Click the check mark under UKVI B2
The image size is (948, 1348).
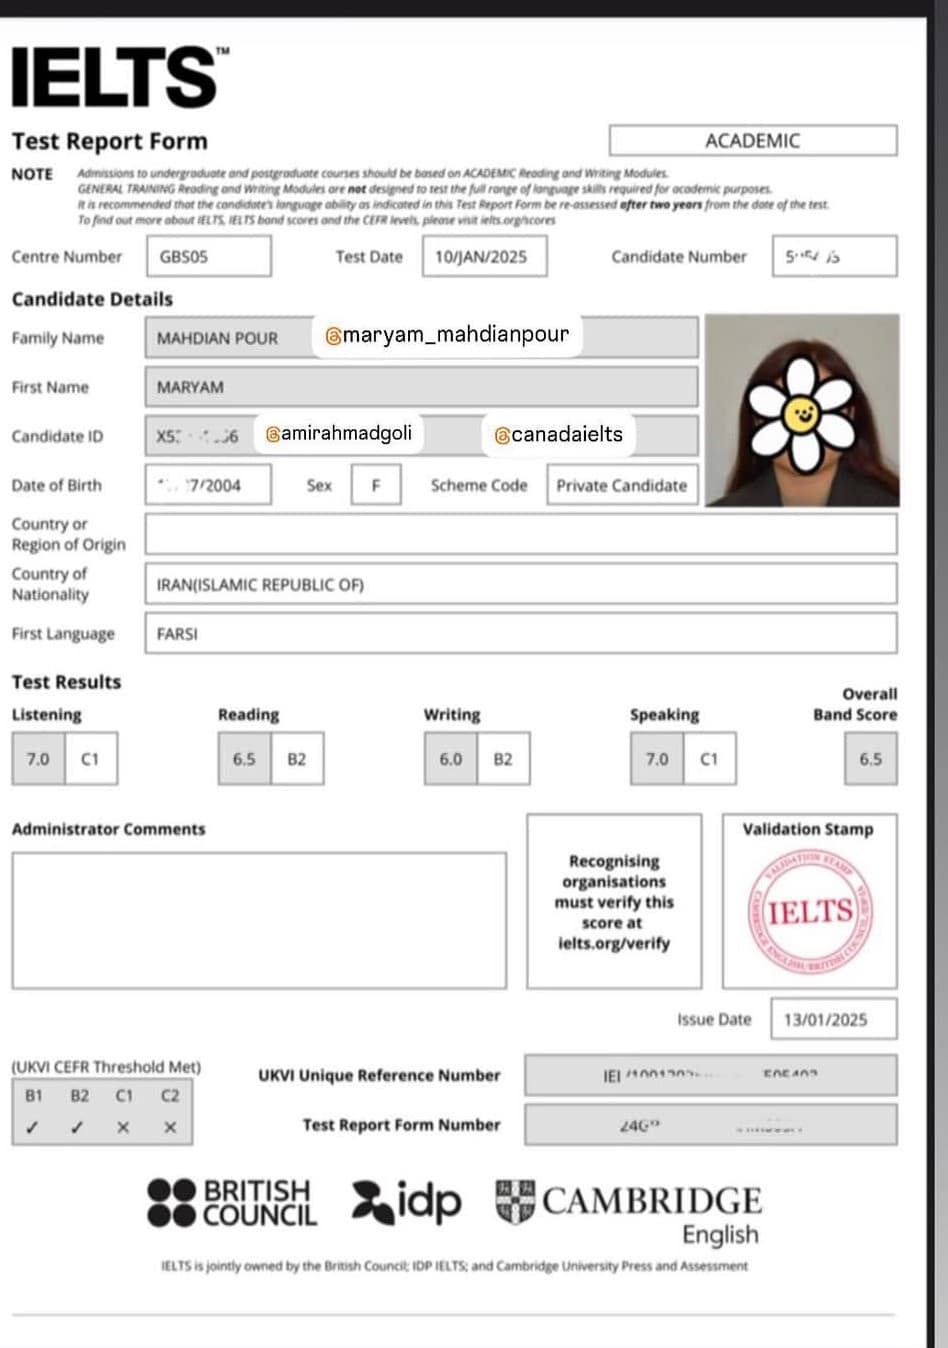pyautogui.click(x=78, y=1127)
